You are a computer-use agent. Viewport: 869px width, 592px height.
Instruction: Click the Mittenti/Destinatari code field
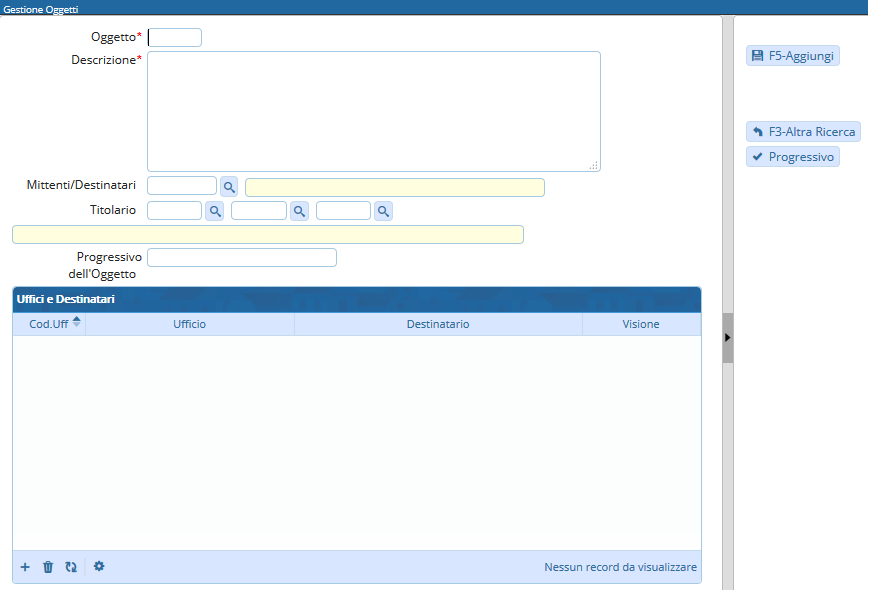[181, 186]
